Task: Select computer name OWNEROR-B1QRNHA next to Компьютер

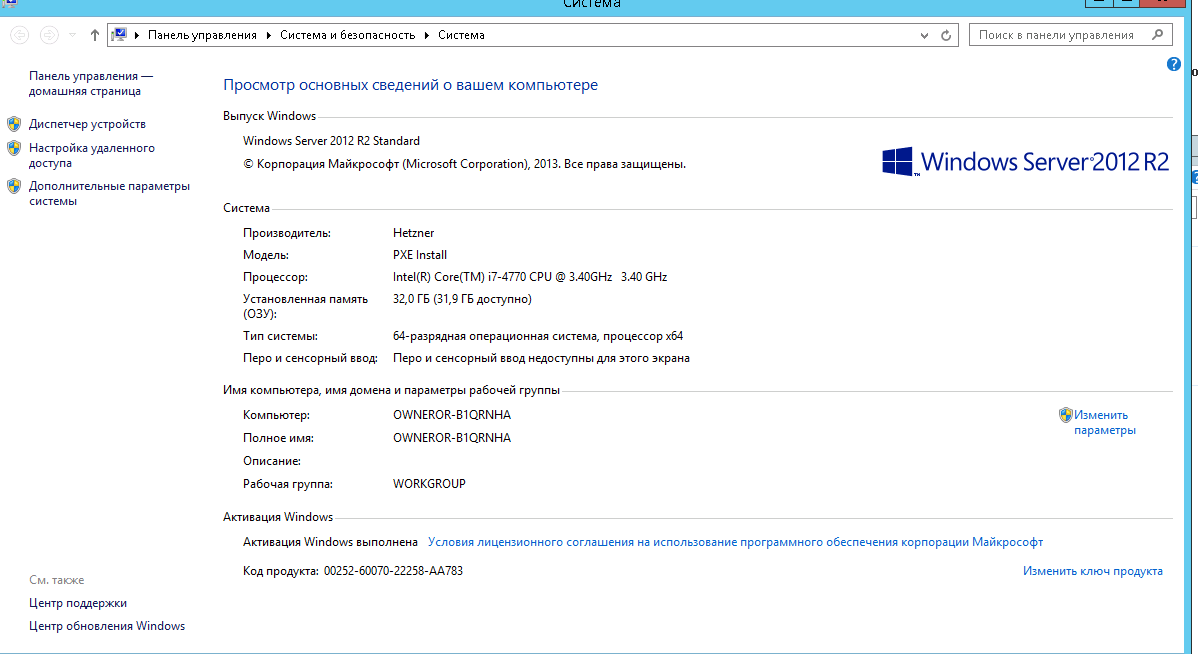Action: [452, 415]
